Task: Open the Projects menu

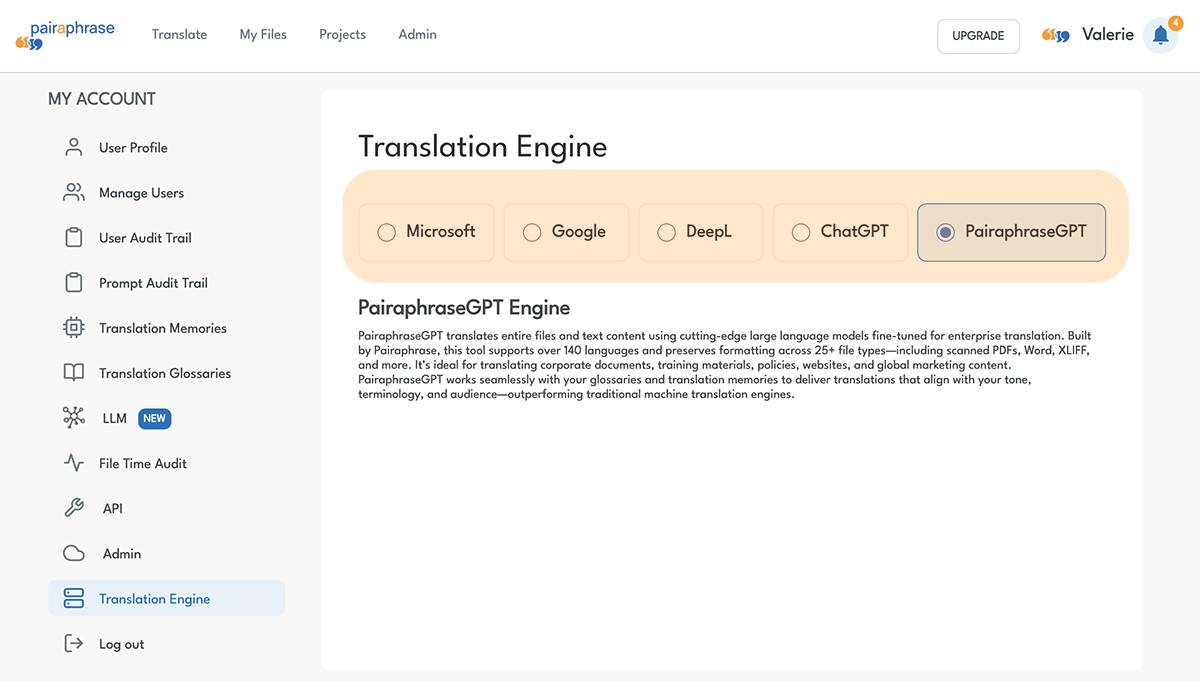Action: 343,35
